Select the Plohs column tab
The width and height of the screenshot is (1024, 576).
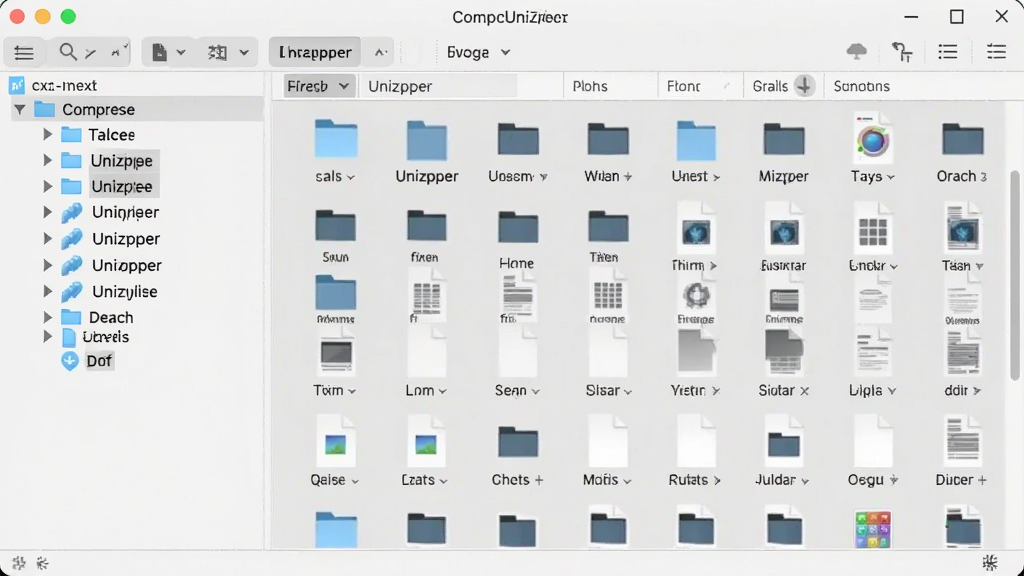pyautogui.click(x=590, y=86)
